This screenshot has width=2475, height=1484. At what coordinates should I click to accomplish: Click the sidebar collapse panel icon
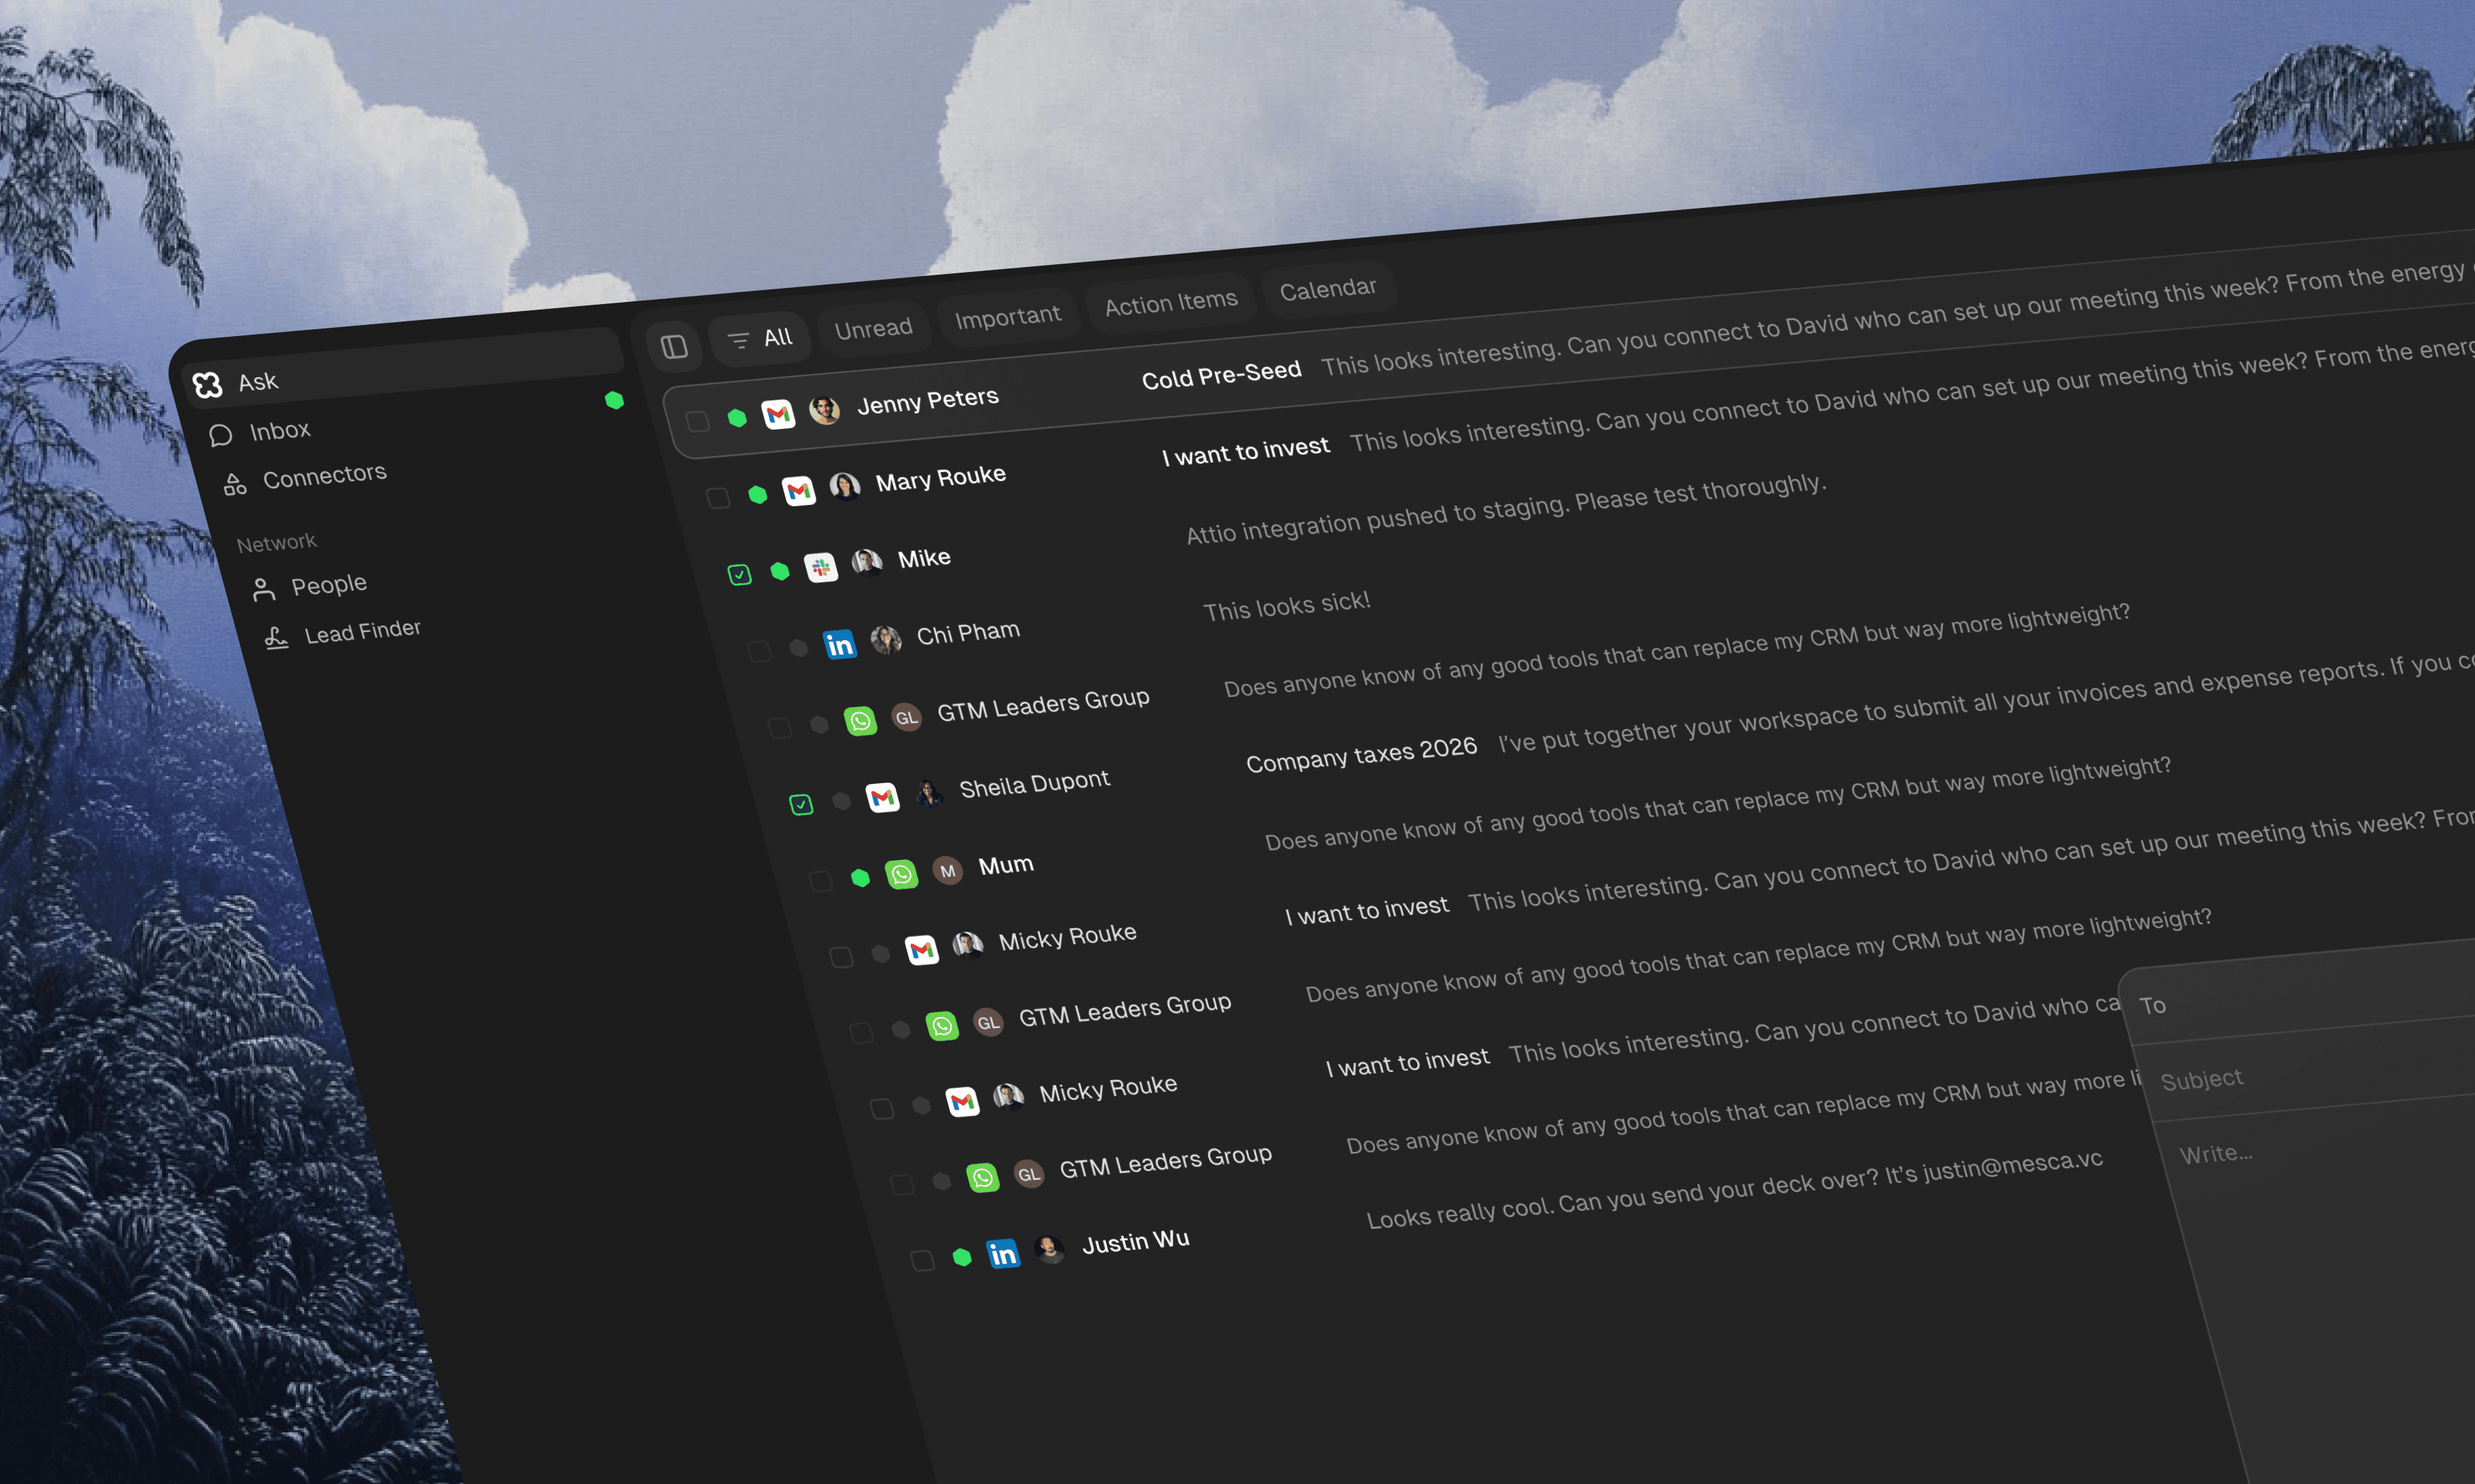(x=674, y=346)
